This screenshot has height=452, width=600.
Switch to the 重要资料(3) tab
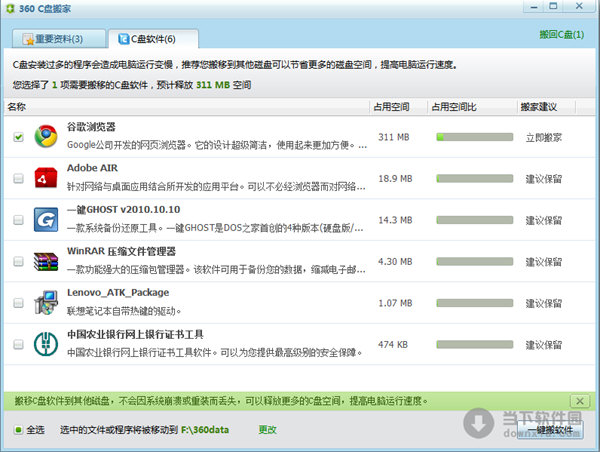click(59, 39)
